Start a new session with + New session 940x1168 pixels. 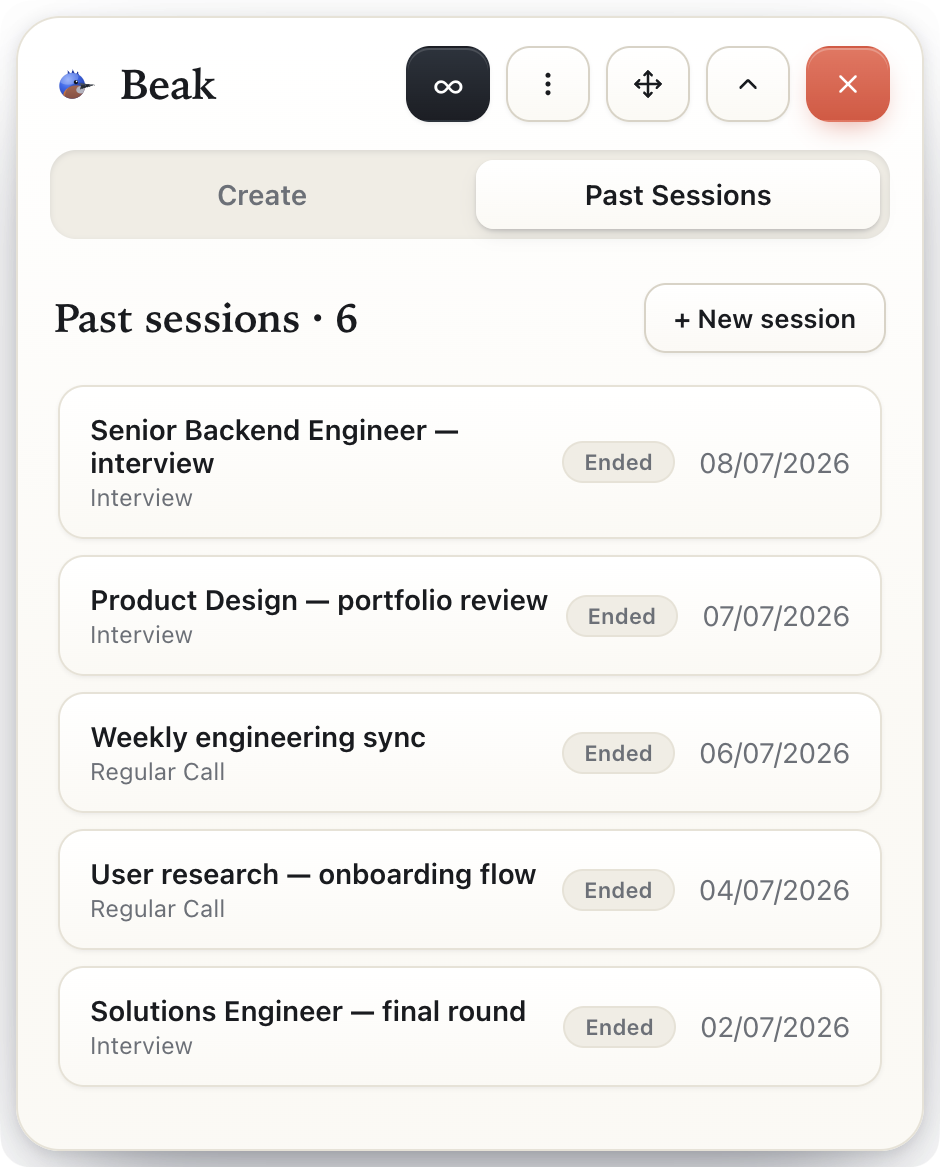[765, 318]
